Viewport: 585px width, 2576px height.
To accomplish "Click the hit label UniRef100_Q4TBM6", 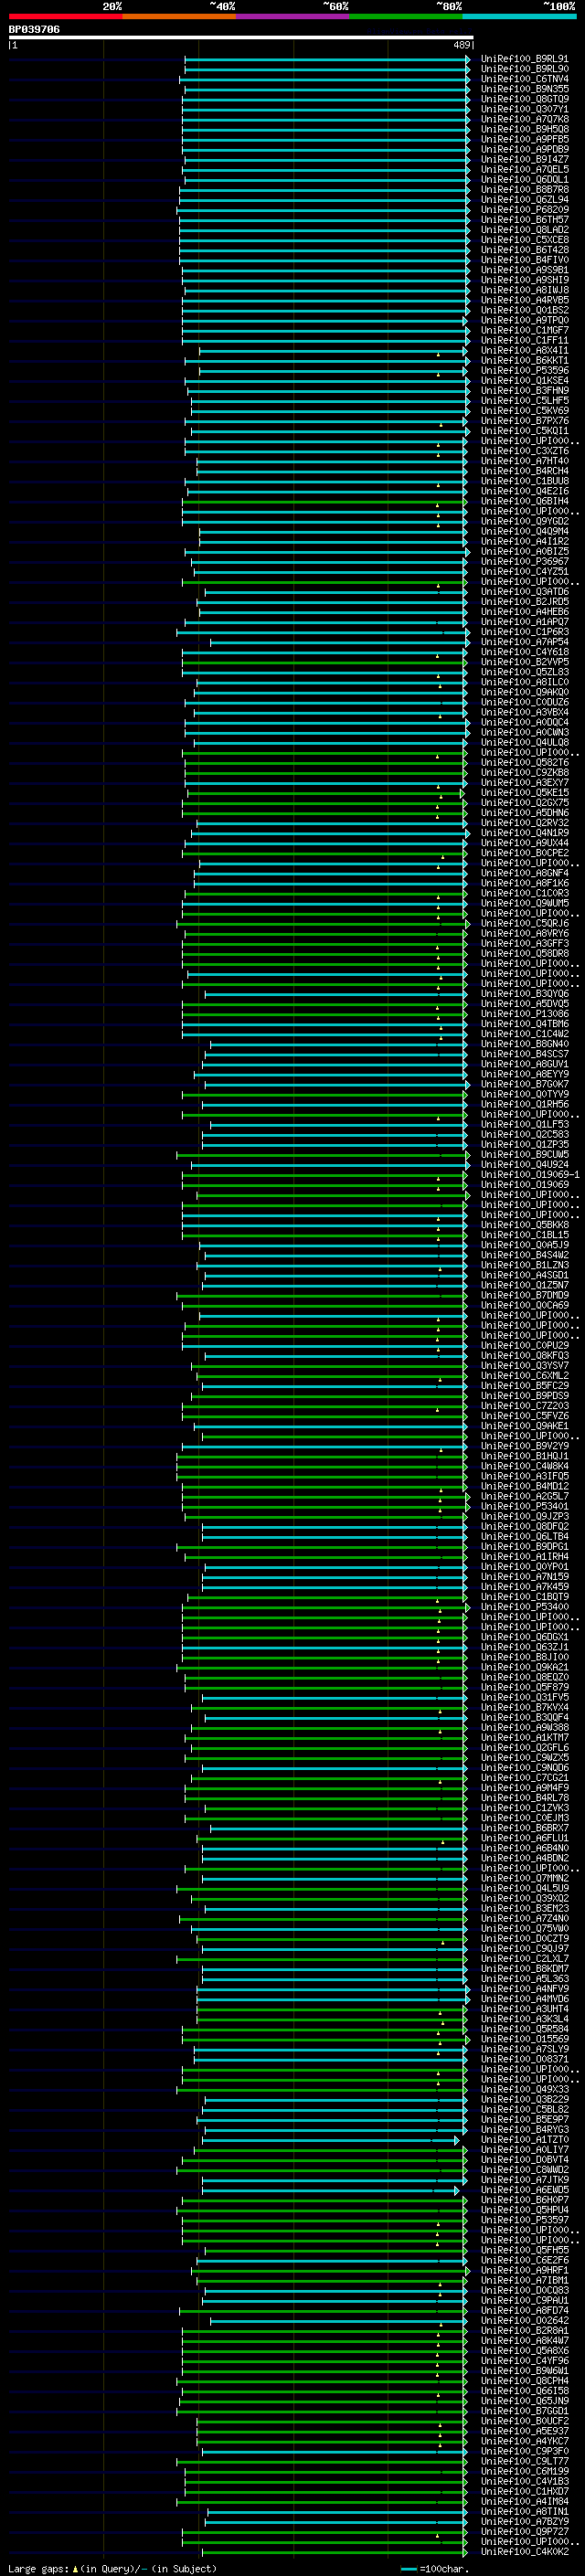I will click(x=524, y=1024).
